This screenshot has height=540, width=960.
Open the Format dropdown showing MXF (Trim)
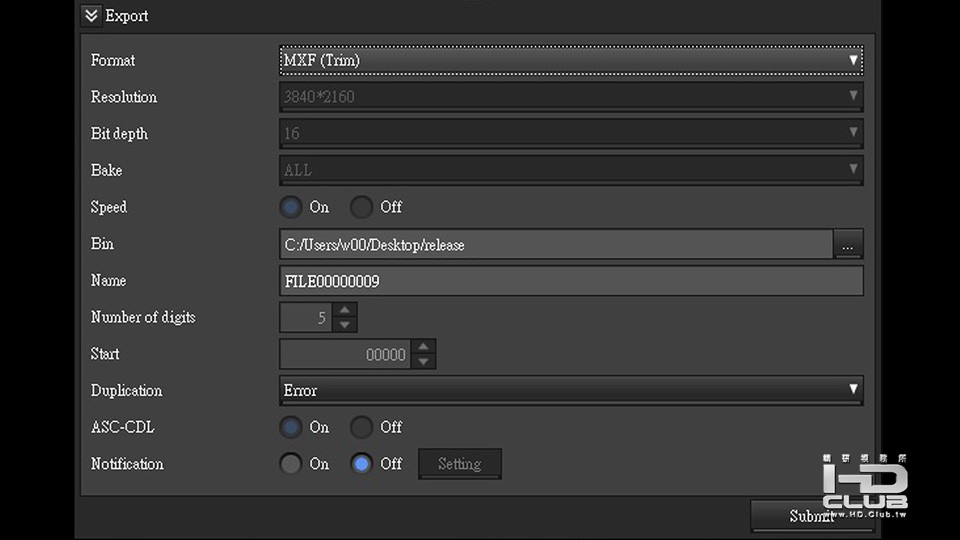570,60
